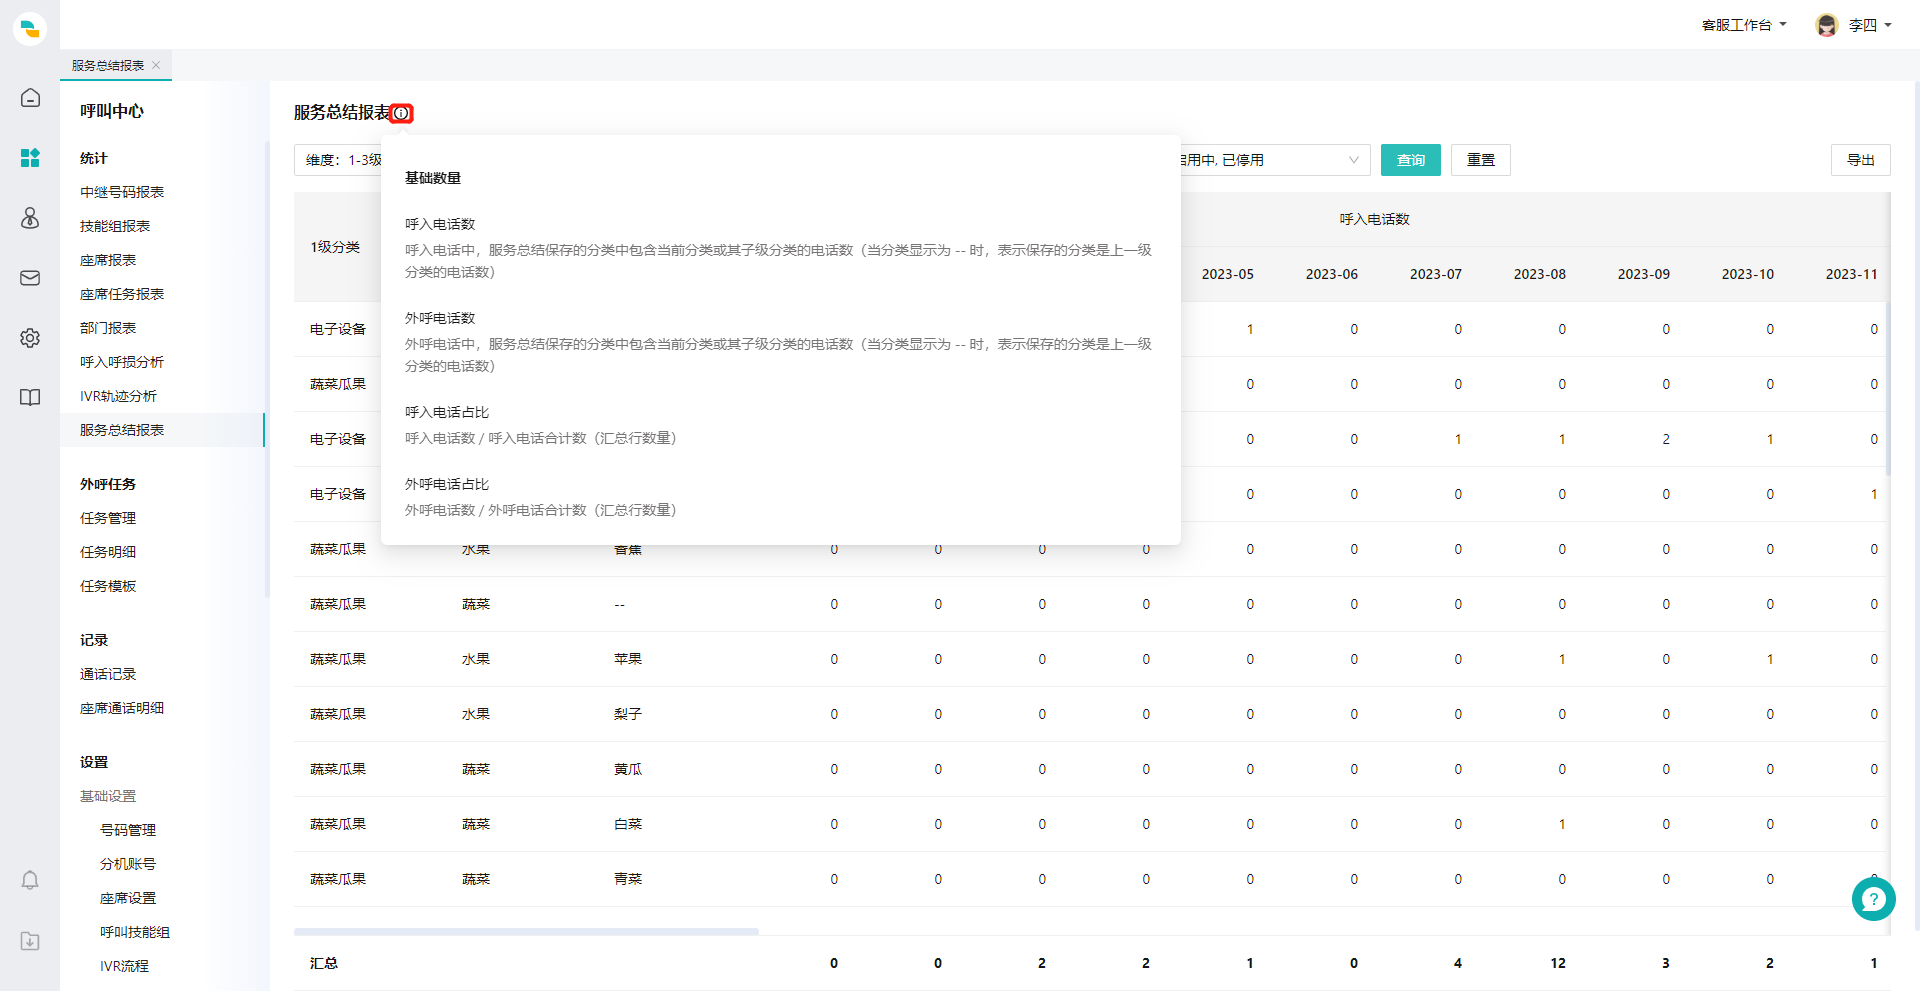Open IVR流程 in sidebar
This screenshot has height=991, width=1920.
[124, 966]
